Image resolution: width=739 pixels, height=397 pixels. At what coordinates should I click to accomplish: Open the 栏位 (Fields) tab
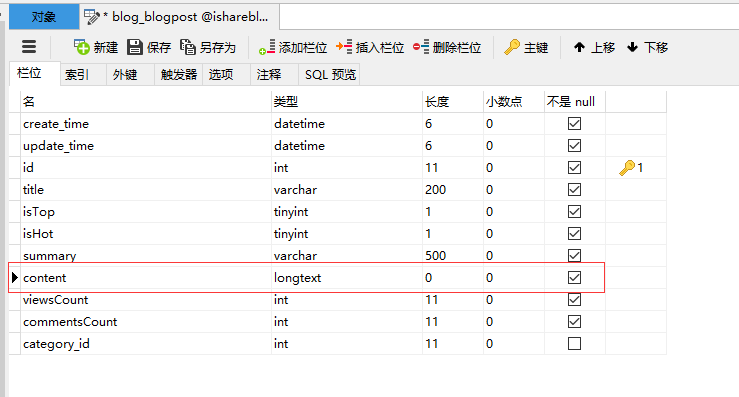point(34,74)
